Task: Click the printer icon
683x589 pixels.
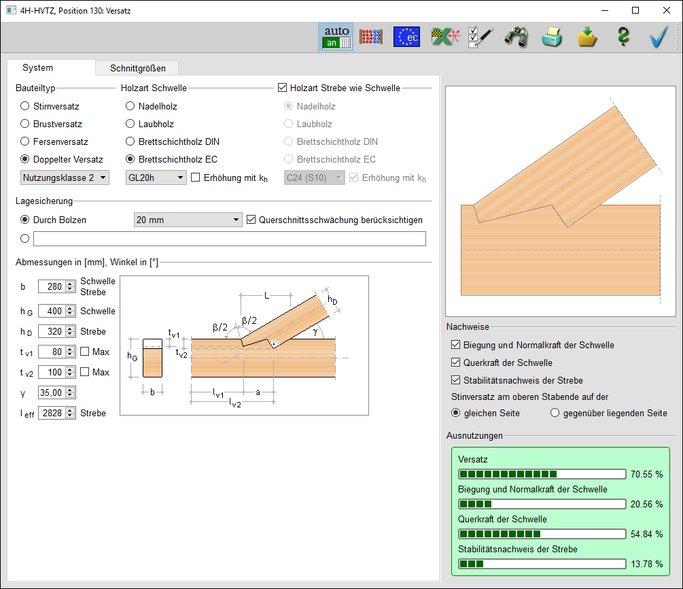Action: point(552,37)
